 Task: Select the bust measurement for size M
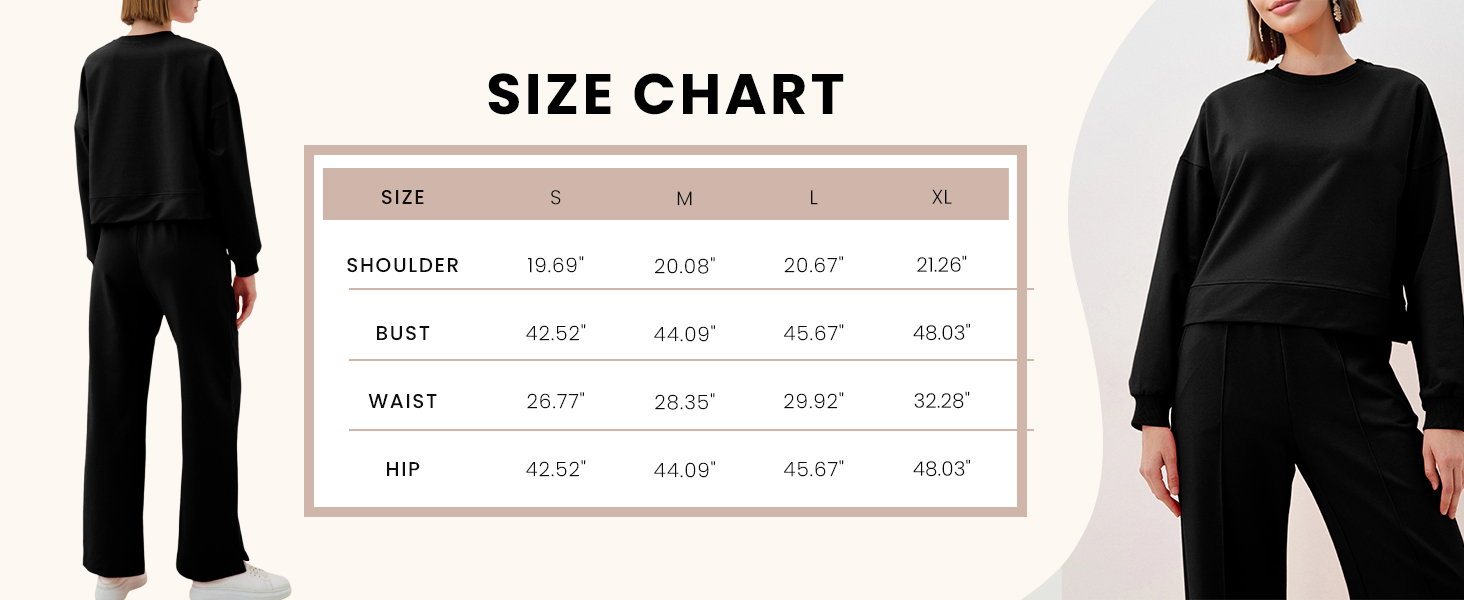[685, 334]
